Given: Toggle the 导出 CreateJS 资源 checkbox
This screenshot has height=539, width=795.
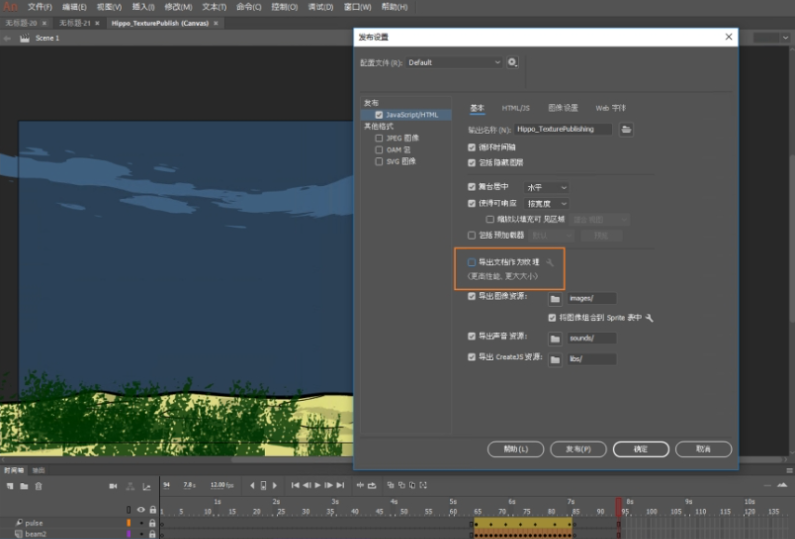Looking at the screenshot, I should point(472,357).
